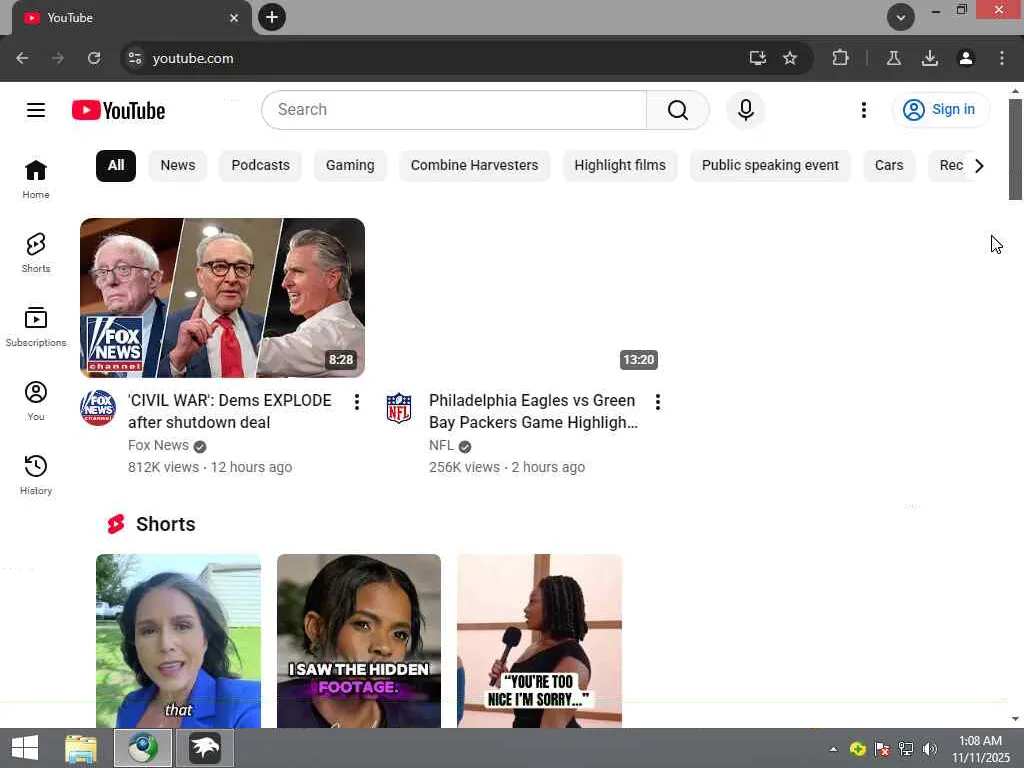
Task: Open the YouTube hamburger guide menu
Action: (36, 110)
